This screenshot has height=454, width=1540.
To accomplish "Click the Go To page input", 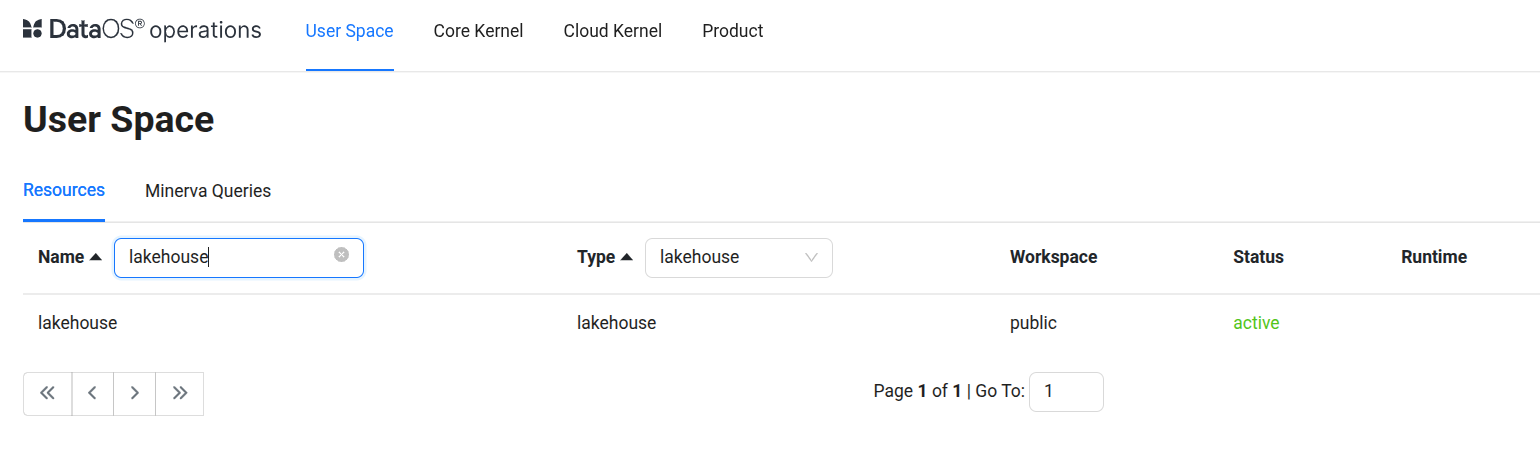I will click(x=1065, y=391).
